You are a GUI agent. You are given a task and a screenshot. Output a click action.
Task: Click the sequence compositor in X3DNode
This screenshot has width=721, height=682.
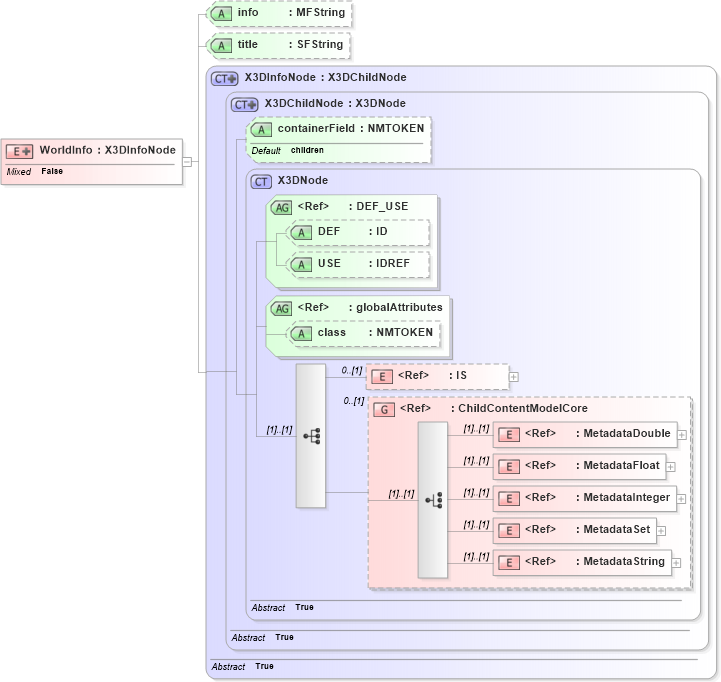pos(311,436)
